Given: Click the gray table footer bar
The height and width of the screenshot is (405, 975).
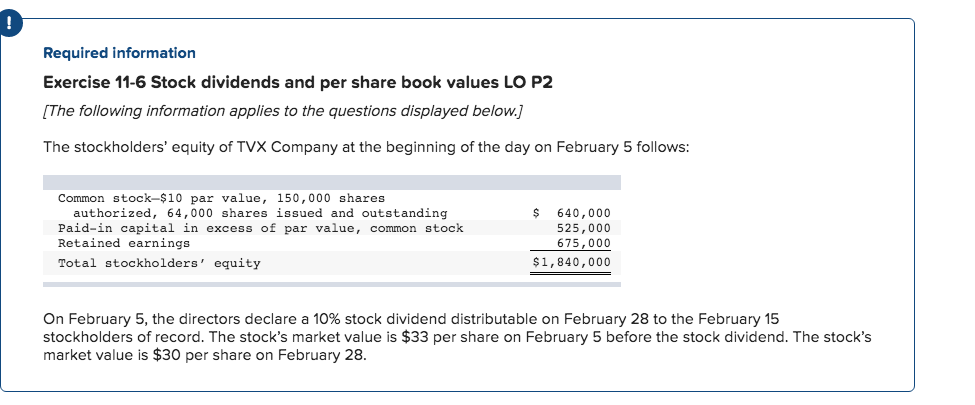Looking at the screenshot, I should pos(332,284).
